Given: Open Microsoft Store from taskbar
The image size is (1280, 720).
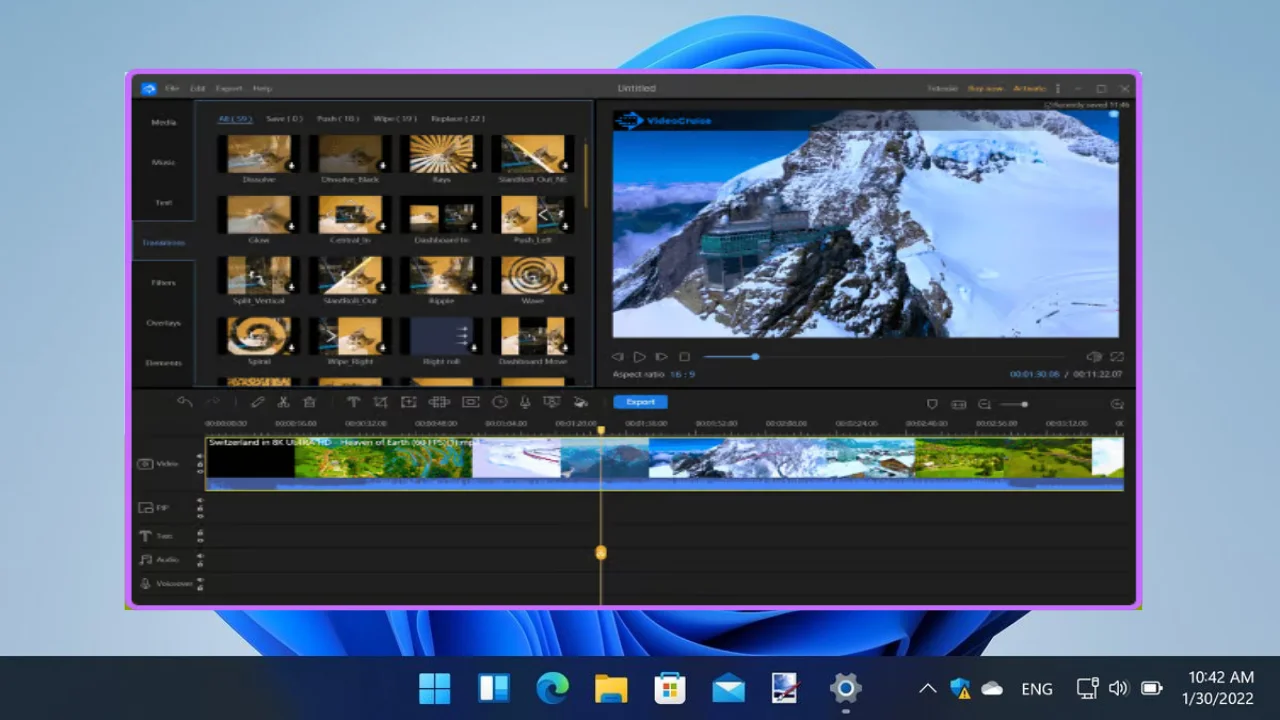Looking at the screenshot, I should [x=670, y=688].
